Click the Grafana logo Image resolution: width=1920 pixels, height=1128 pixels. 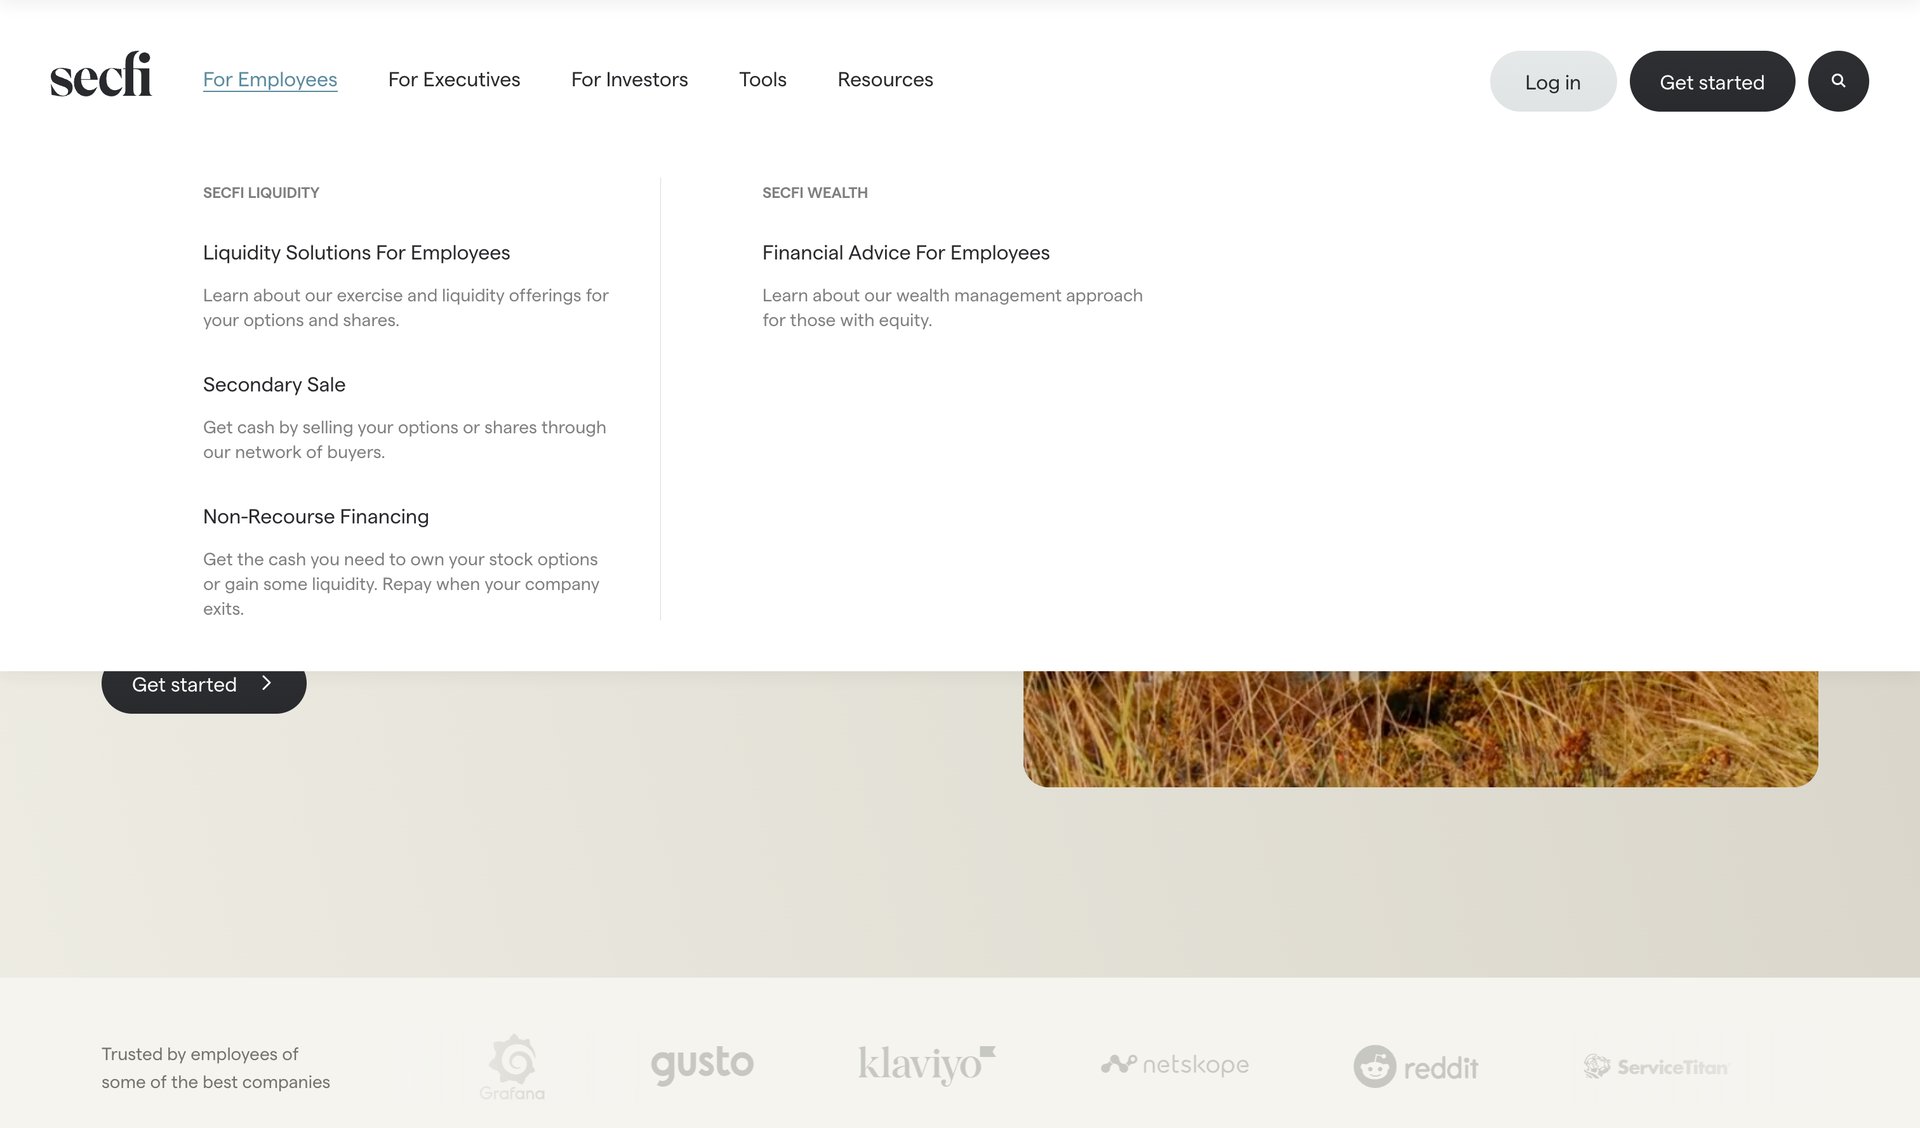513,1065
